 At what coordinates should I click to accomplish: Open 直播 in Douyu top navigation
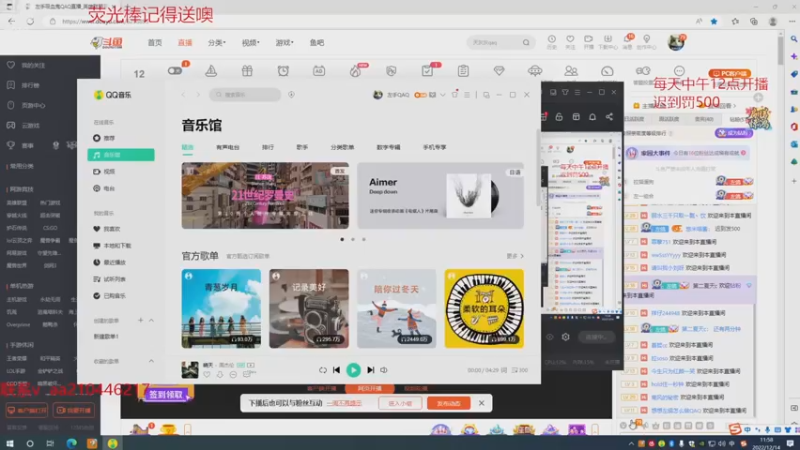[x=185, y=43]
